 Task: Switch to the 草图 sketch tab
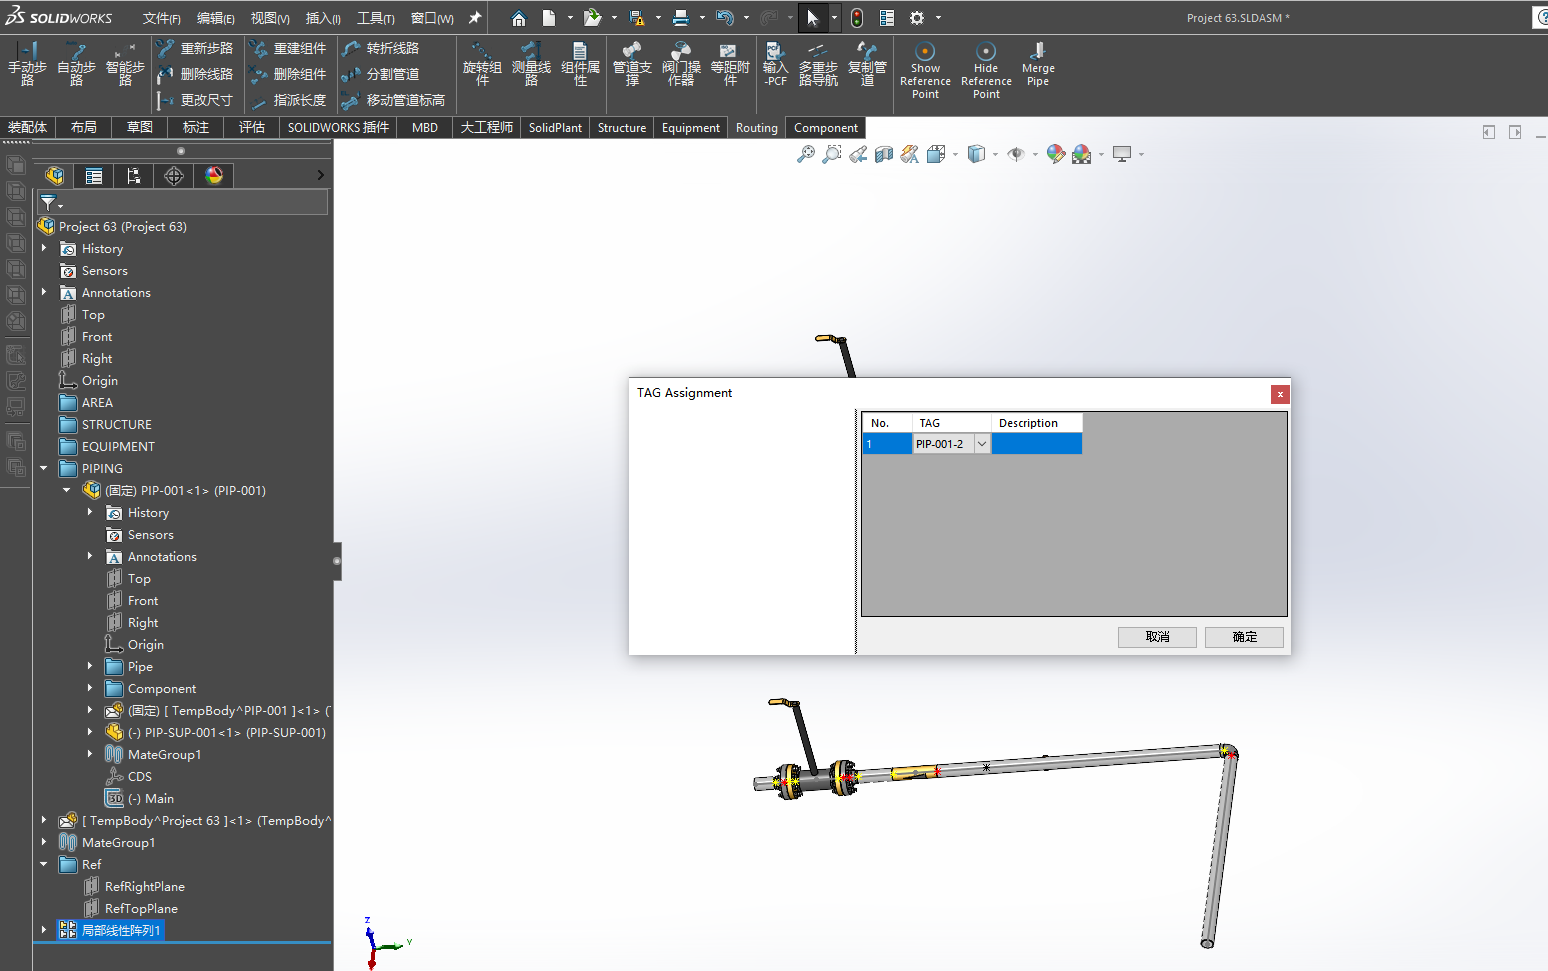(140, 128)
